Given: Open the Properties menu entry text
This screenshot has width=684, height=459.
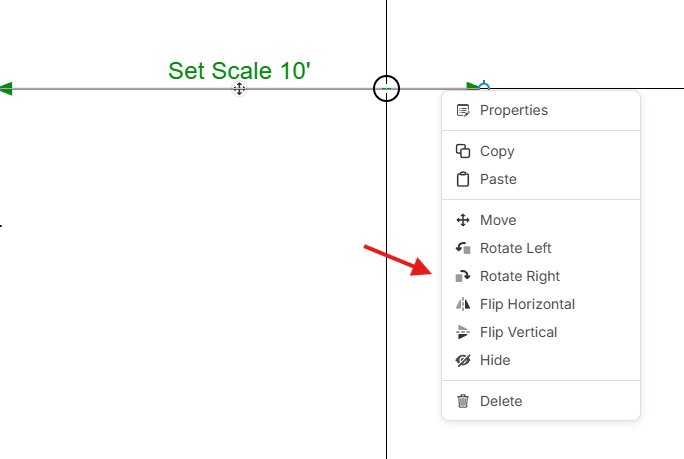Looking at the screenshot, I should 514,110.
